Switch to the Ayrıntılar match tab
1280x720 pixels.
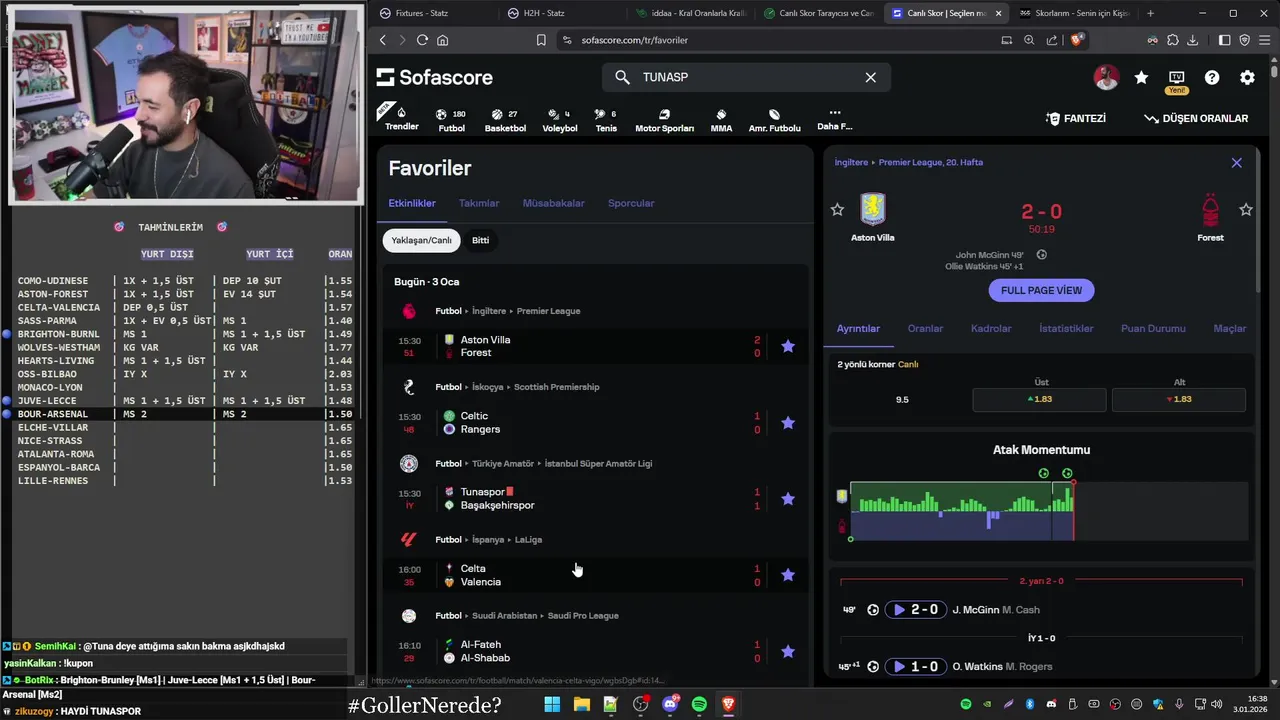click(x=858, y=328)
